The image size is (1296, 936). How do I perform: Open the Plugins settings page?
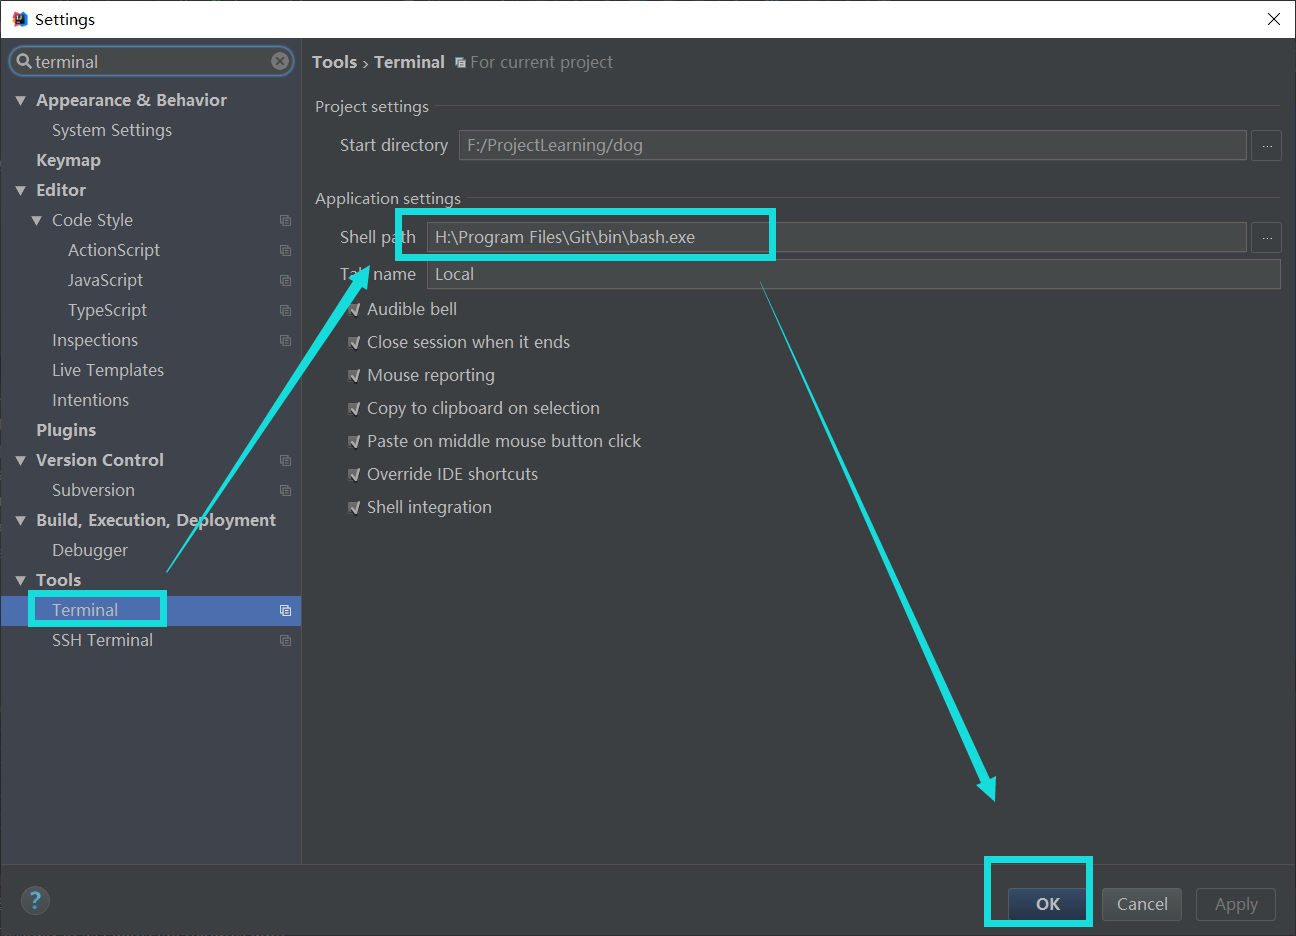pyautogui.click(x=66, y=430)
